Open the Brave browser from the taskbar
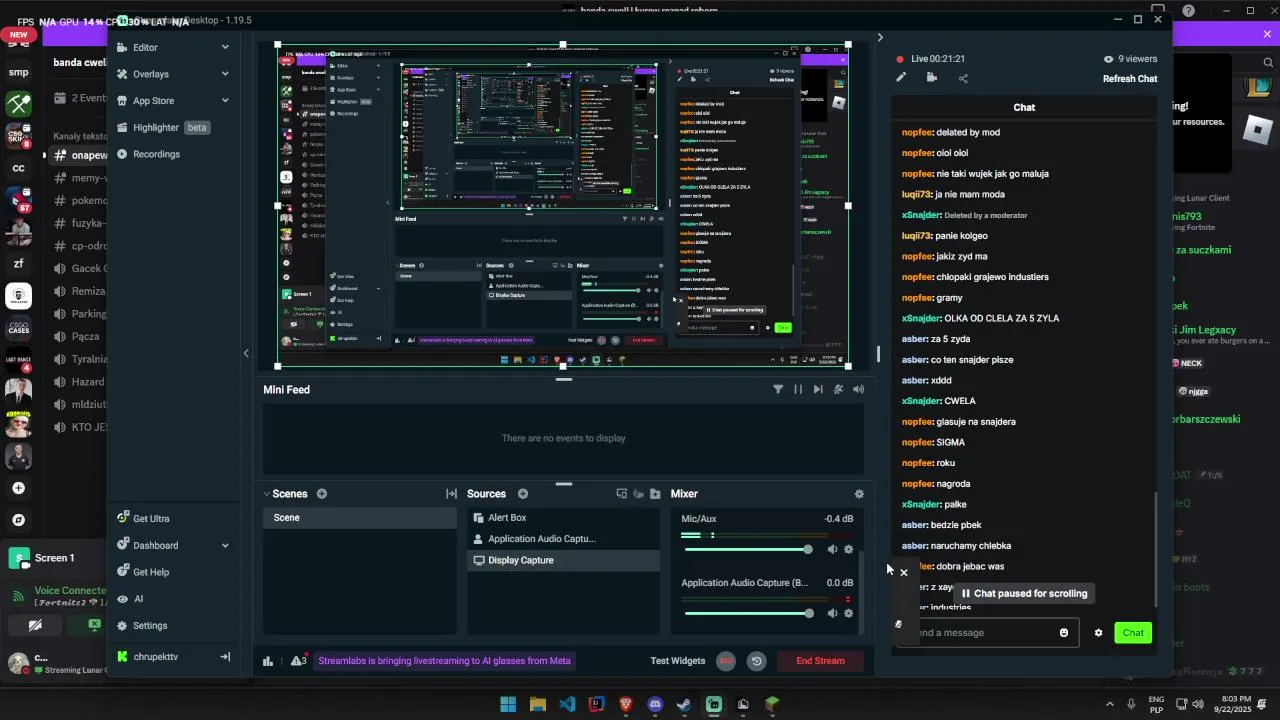This screenshot has width=1280, height=720. [626, 705]
